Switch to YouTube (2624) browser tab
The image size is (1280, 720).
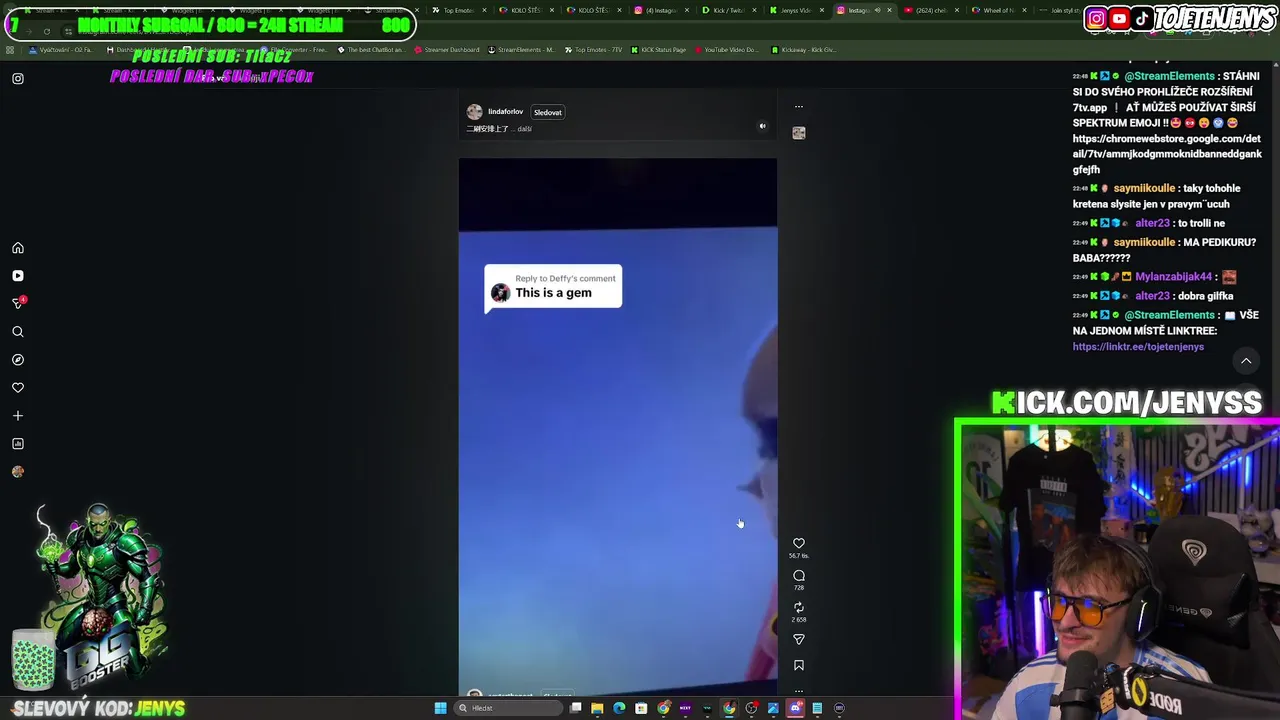pyautogui.click(x=930, y=10)
